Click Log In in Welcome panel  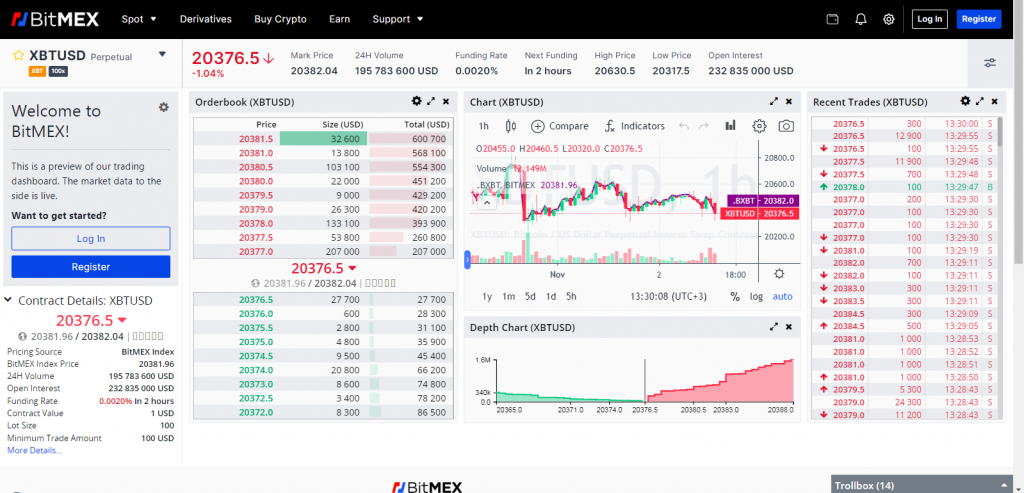pos(91,238)
